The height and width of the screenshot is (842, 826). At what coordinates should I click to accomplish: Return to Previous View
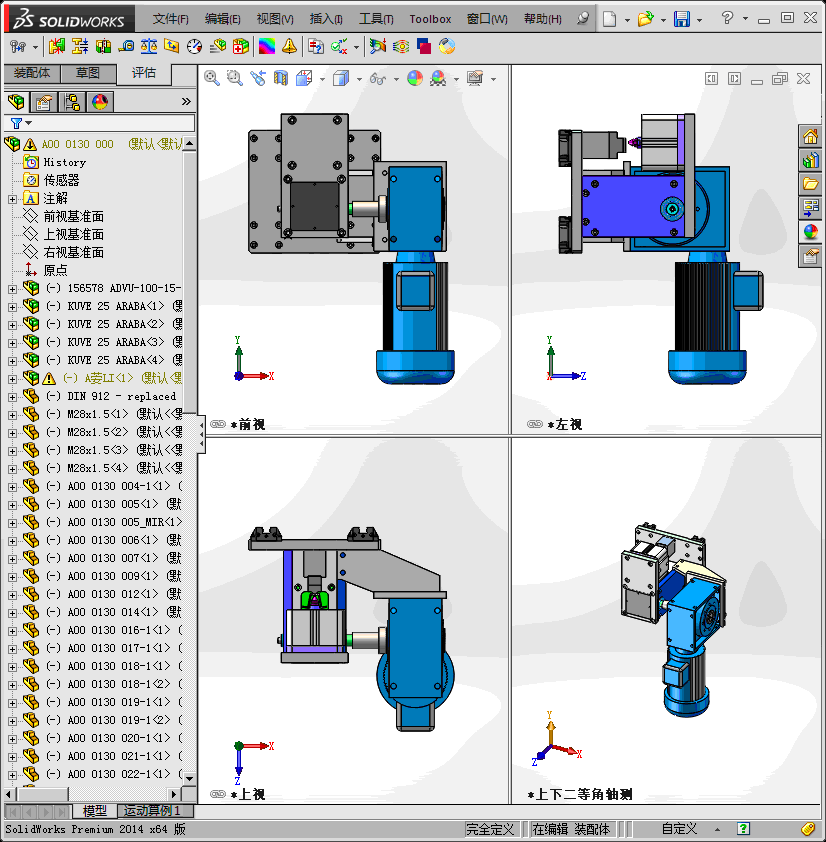point(258,78)
